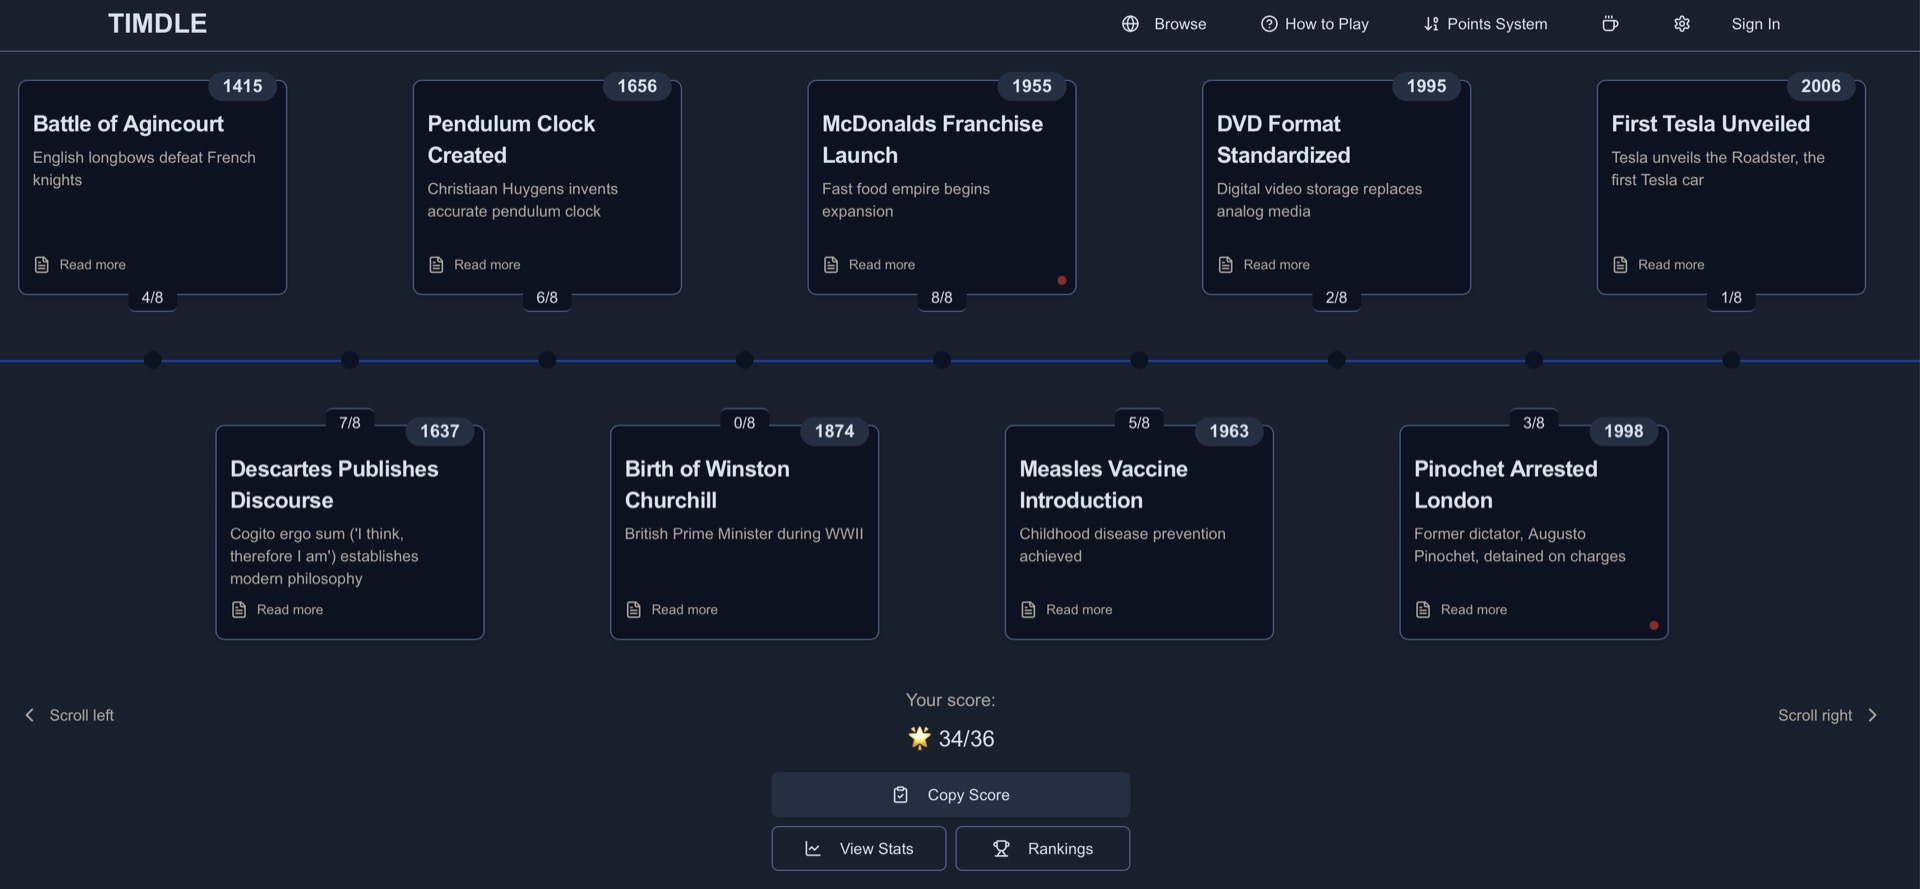The width and height of the screenshot is (1920, 889).
Task: Click the 1955 year badge
Action: point(1032,86)
